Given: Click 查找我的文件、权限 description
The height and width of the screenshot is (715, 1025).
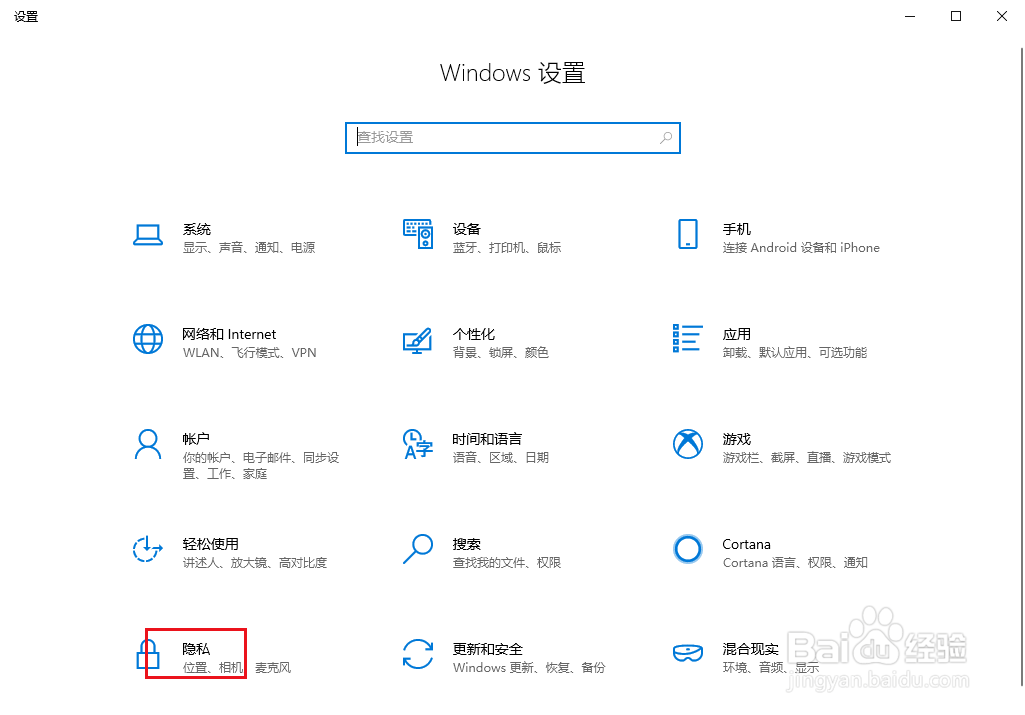Looking at the screenshot, I should (x=507, y=563).
